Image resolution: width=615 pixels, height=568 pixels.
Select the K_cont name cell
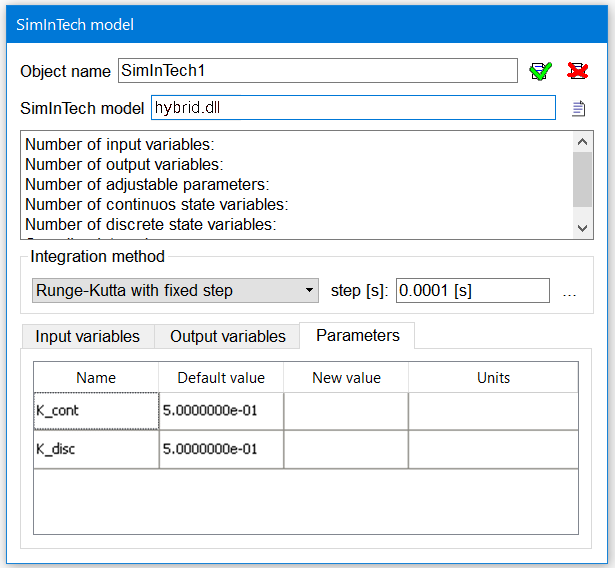96,411
